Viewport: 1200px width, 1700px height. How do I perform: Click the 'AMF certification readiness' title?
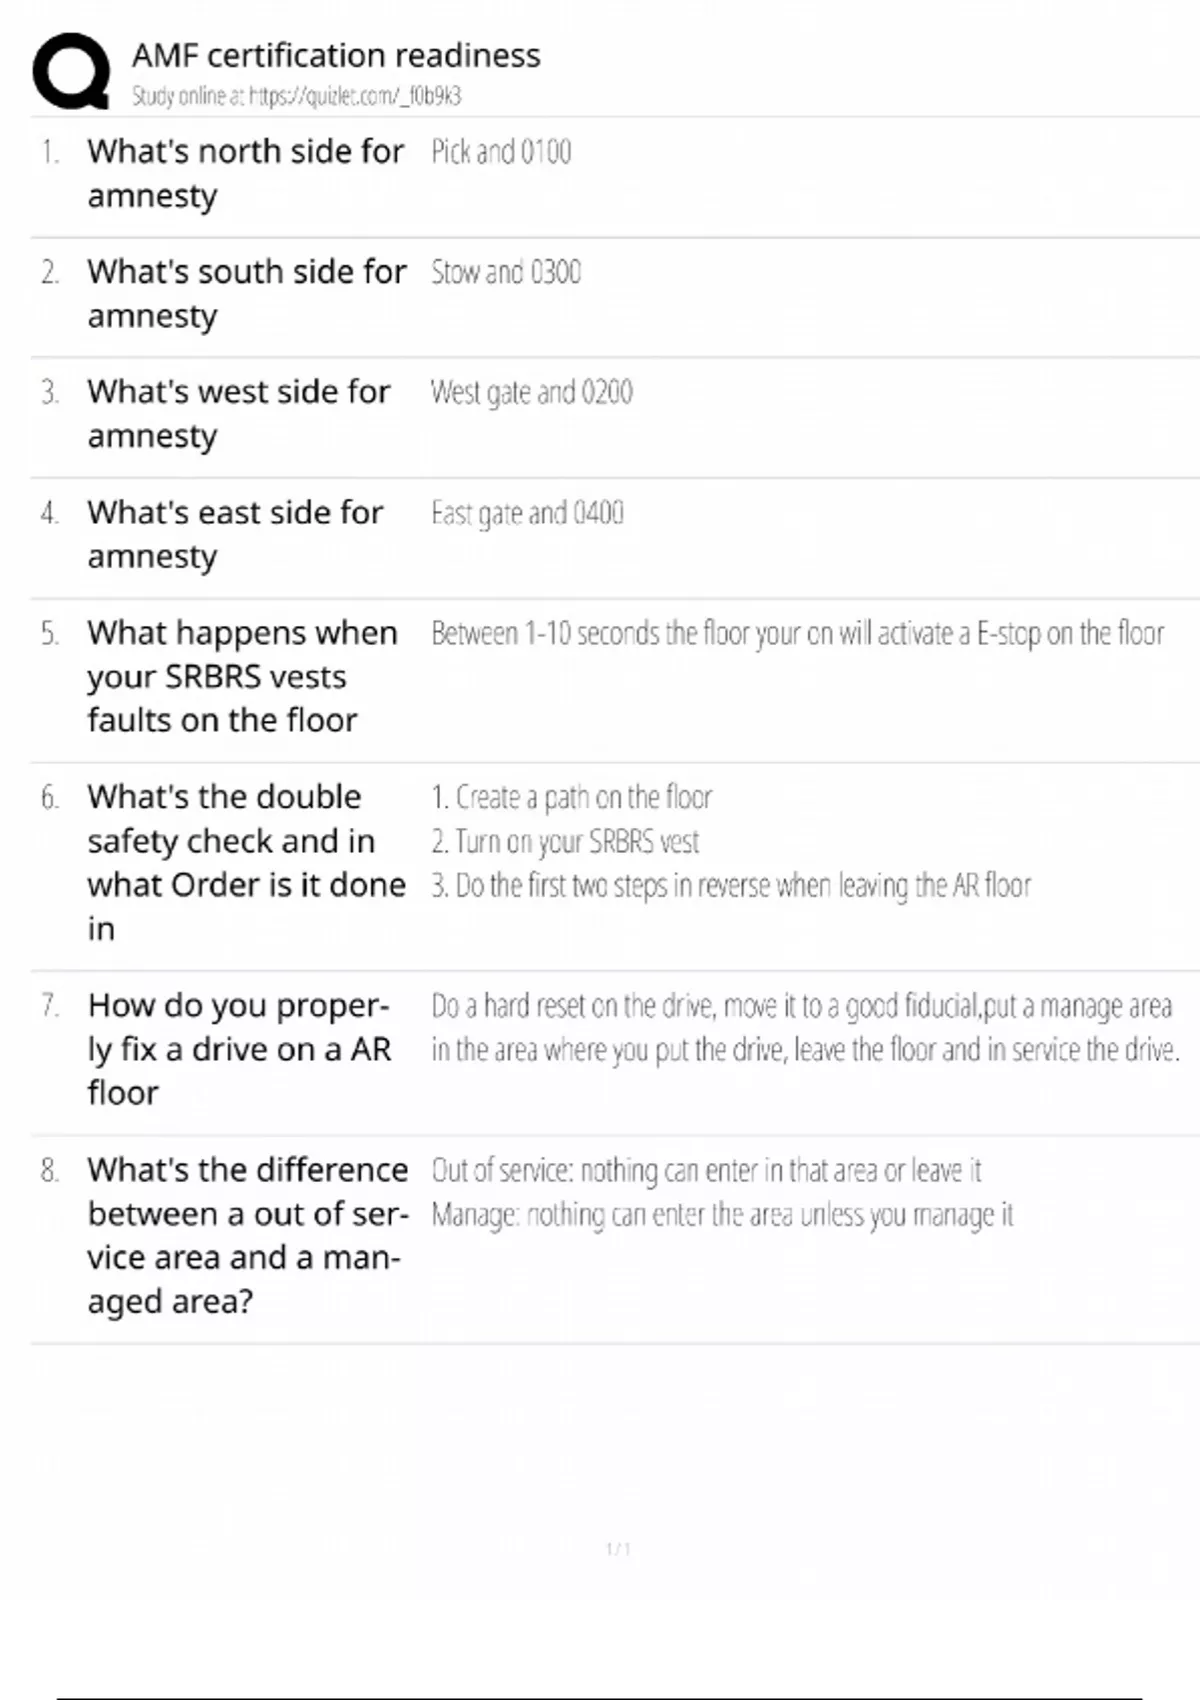(x=336, y=55)
